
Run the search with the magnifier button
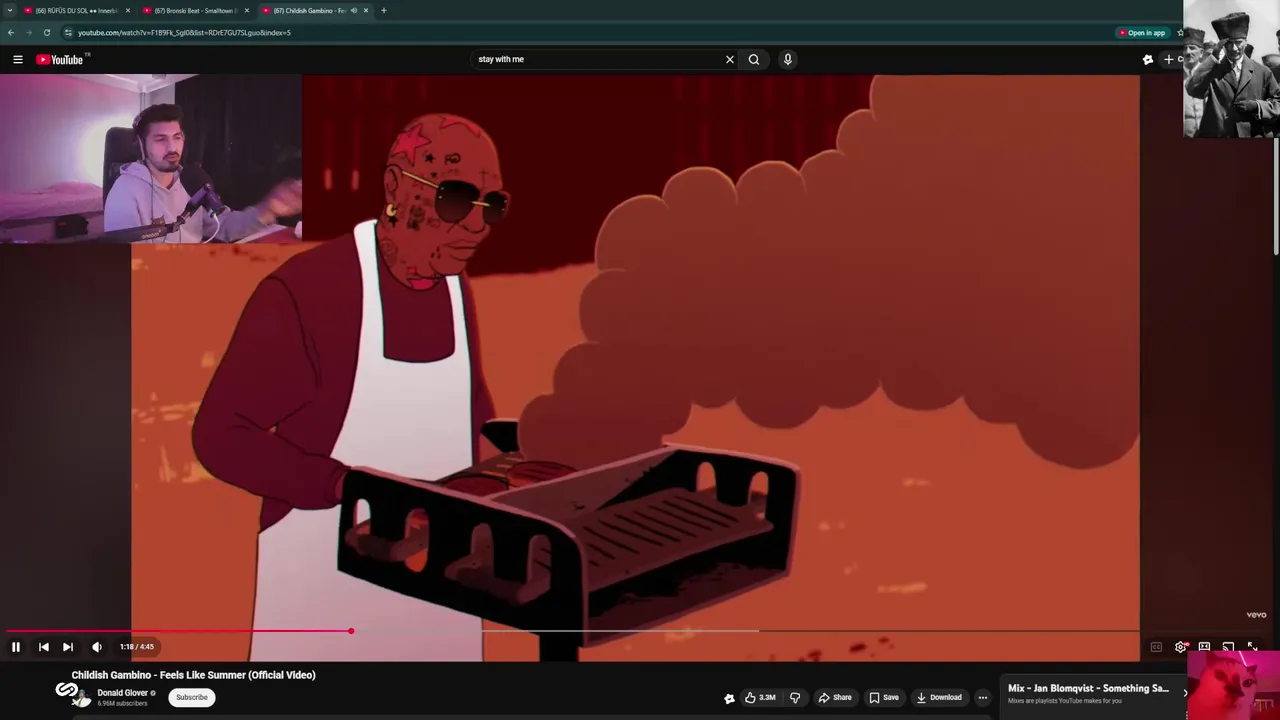point(754,59)
